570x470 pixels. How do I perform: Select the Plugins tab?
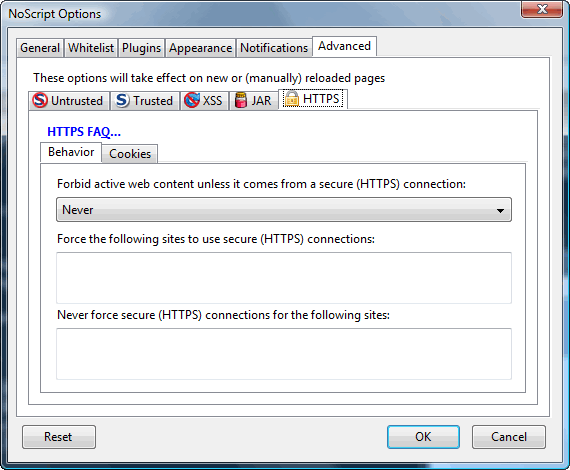pos(141,48)
